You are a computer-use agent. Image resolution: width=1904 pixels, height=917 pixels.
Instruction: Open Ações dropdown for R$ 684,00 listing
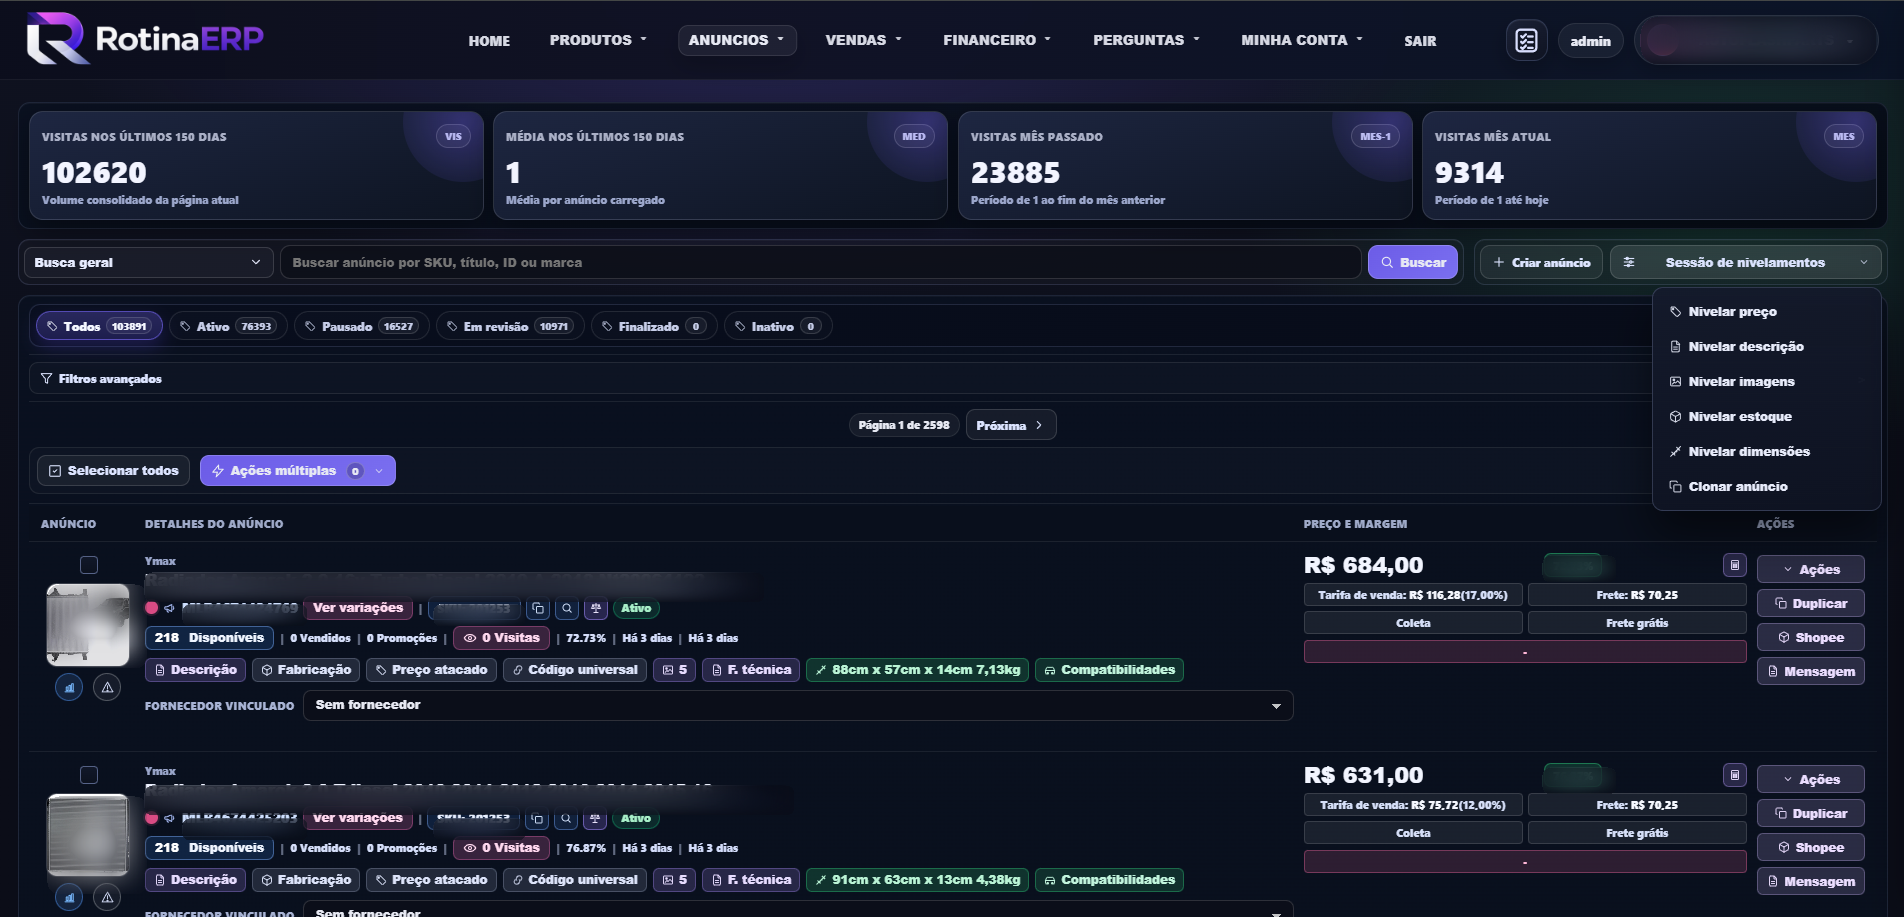pyautogui.click(x=1810, y=569)
